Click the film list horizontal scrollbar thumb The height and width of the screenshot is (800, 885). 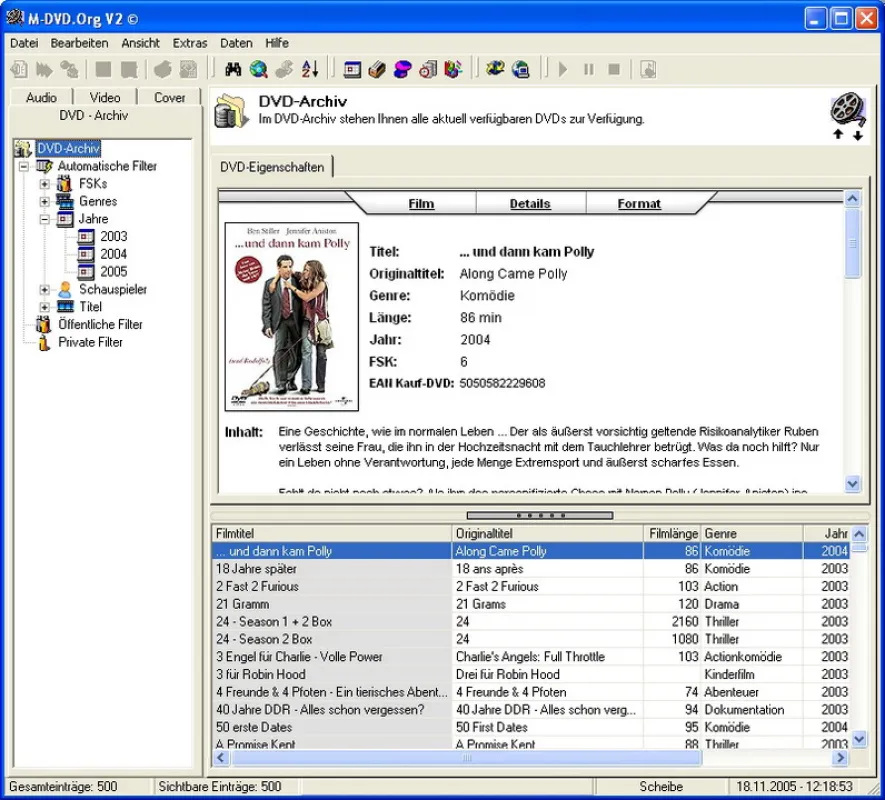point(467,758)
